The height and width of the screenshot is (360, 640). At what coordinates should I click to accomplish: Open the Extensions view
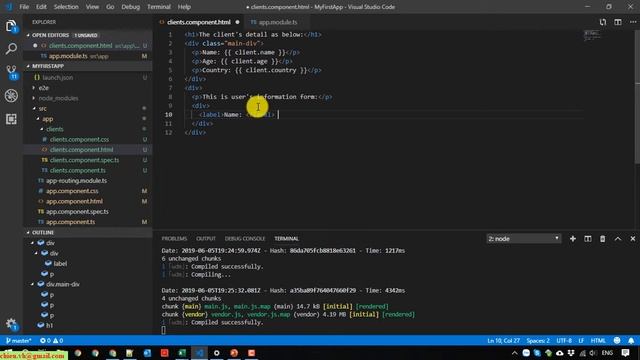11,119
